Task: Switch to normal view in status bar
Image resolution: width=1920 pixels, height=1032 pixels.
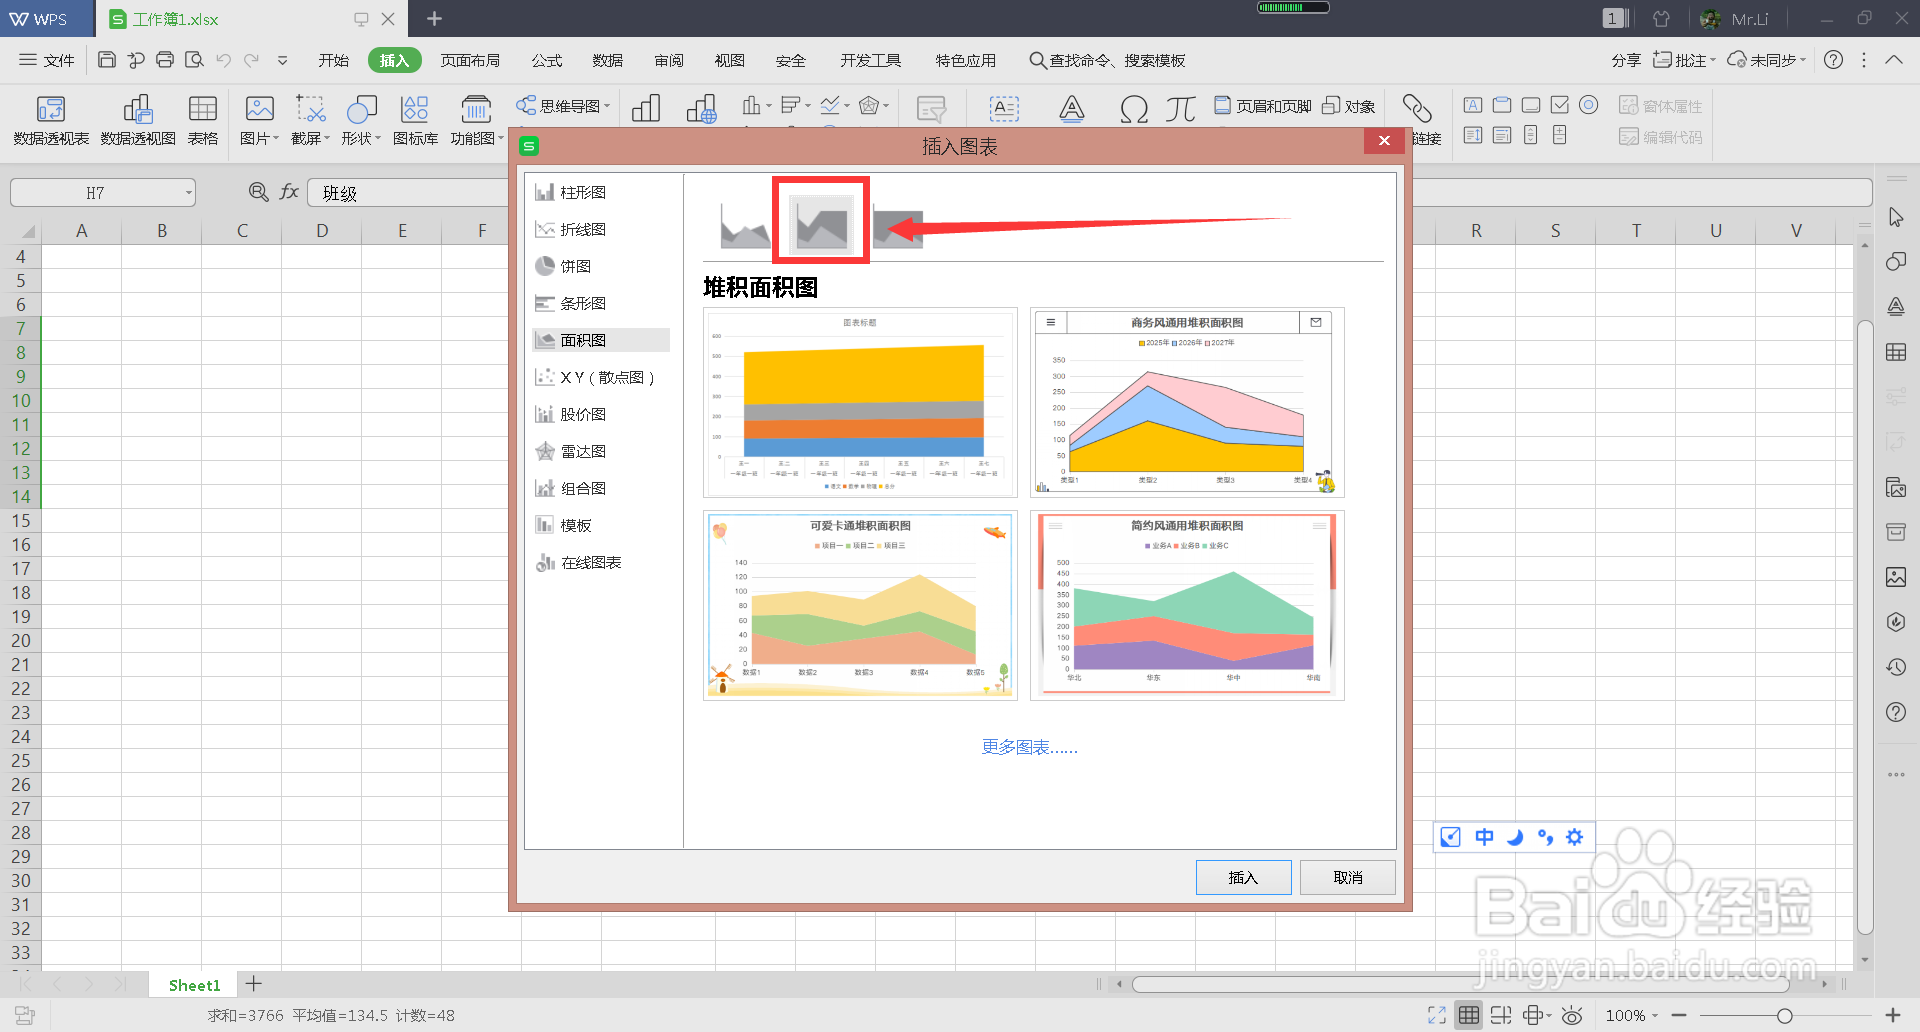Action: click(1468, 1015)
